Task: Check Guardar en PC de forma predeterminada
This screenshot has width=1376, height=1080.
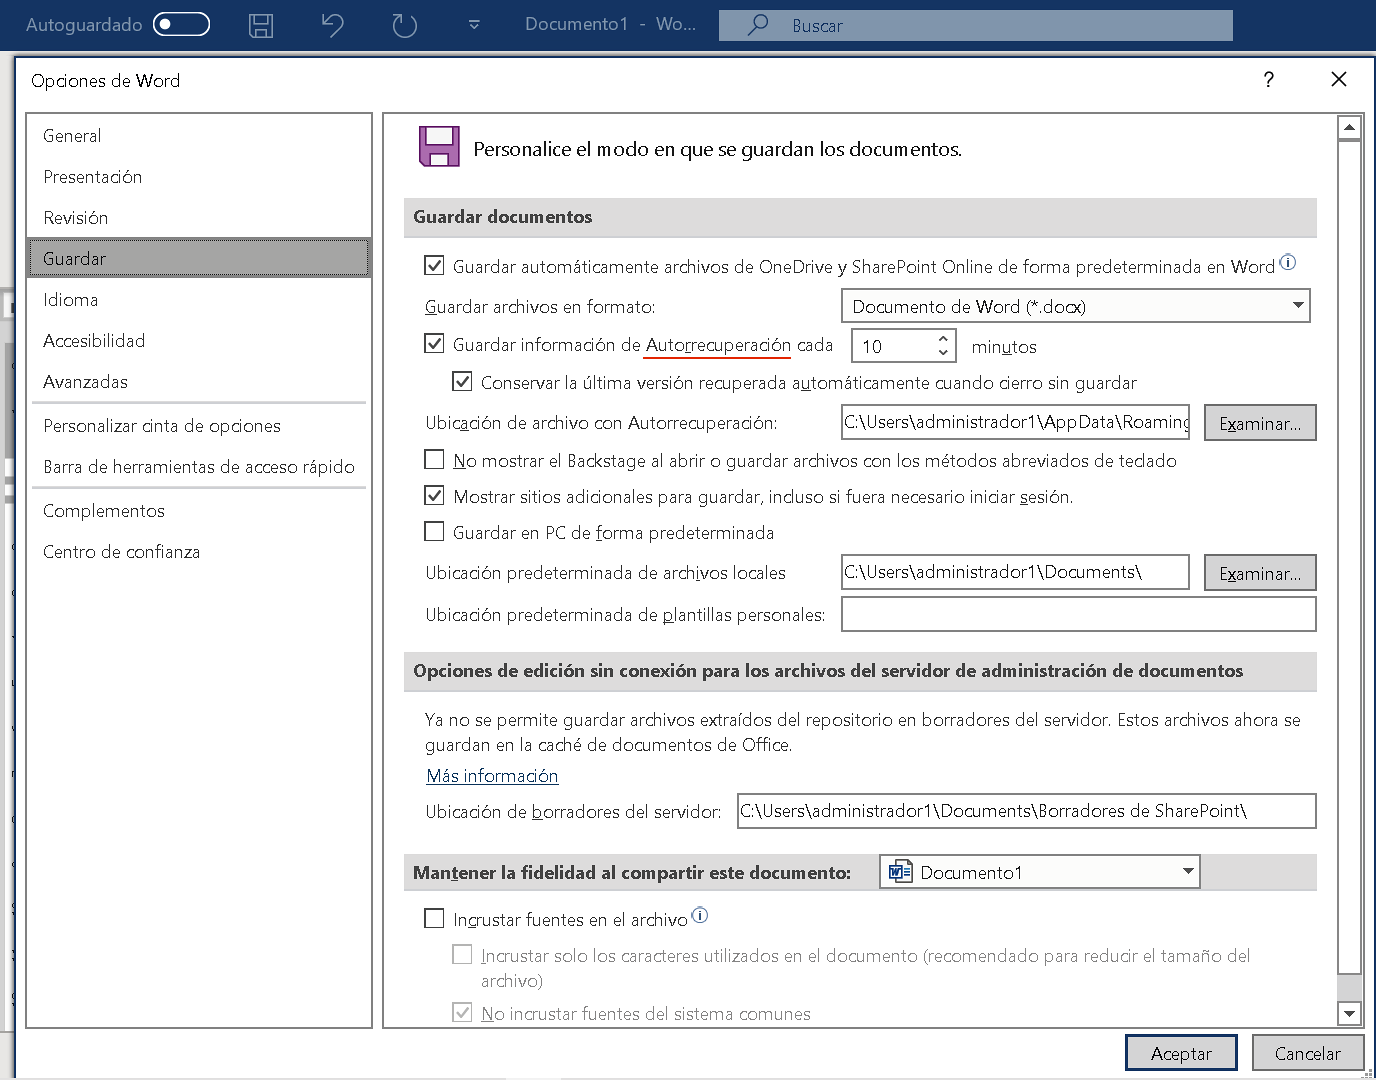Action: point(434,531)
